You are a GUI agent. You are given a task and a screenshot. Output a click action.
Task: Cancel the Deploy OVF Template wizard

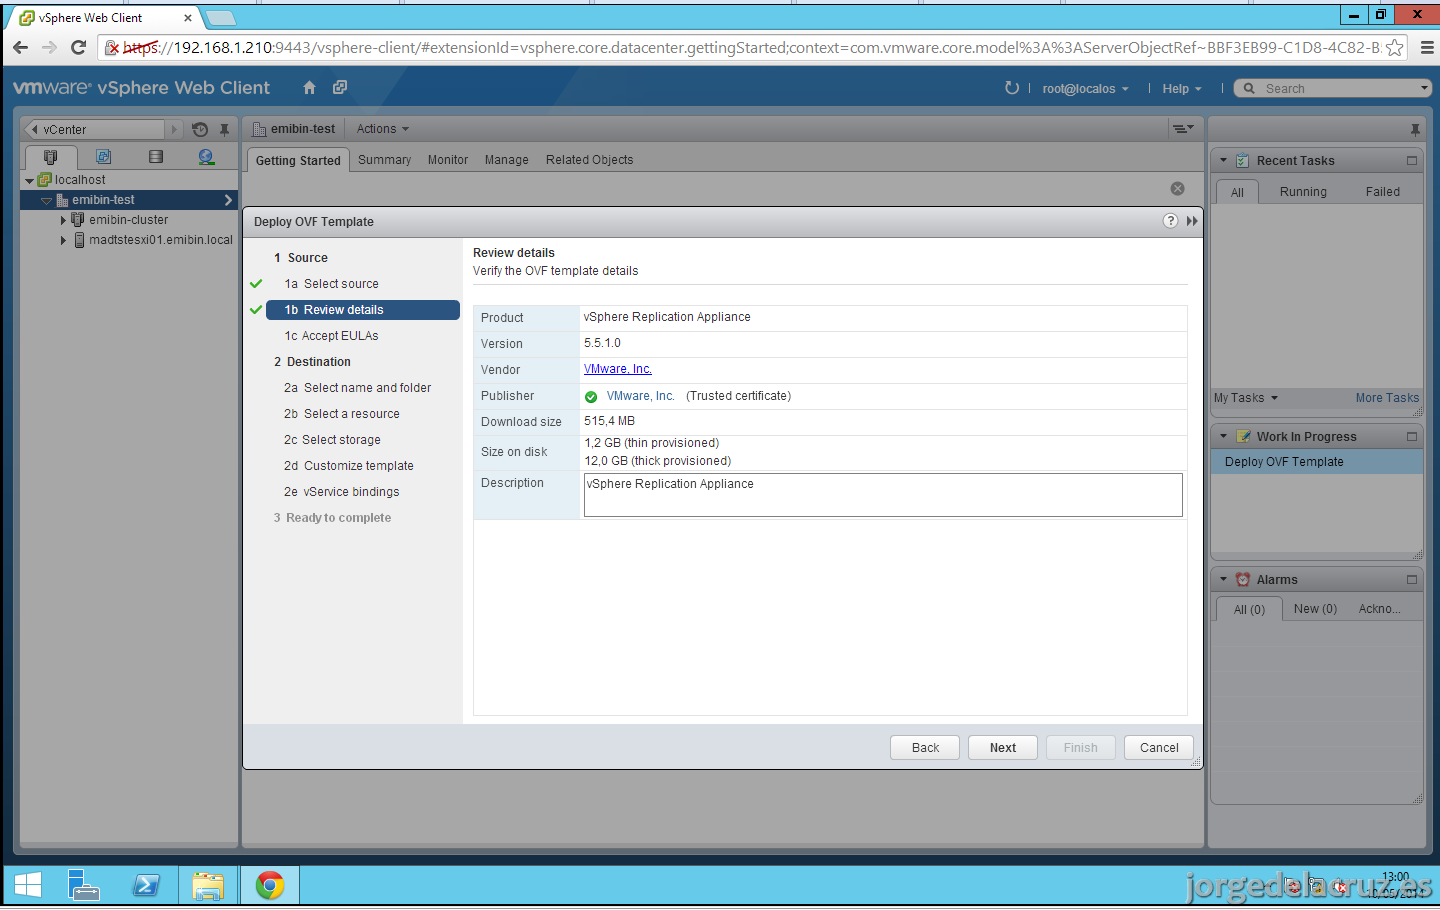[1159, 748]
